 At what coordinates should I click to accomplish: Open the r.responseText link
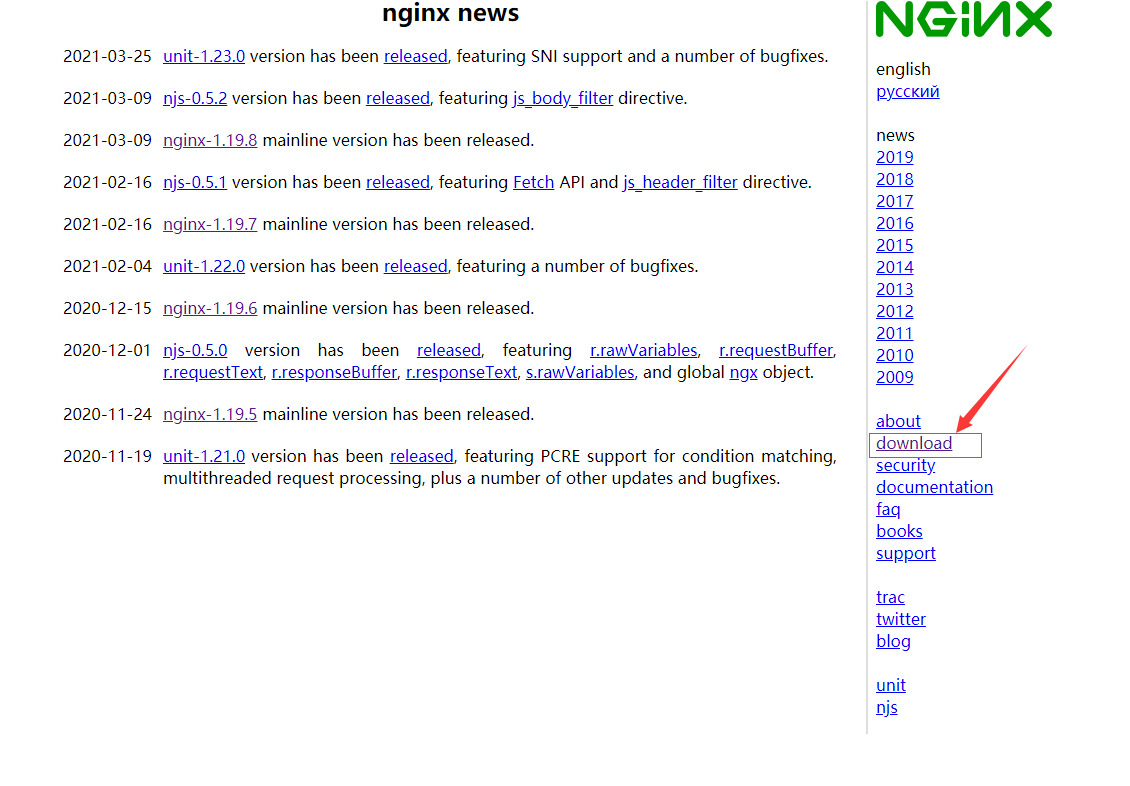coord(461,372)
